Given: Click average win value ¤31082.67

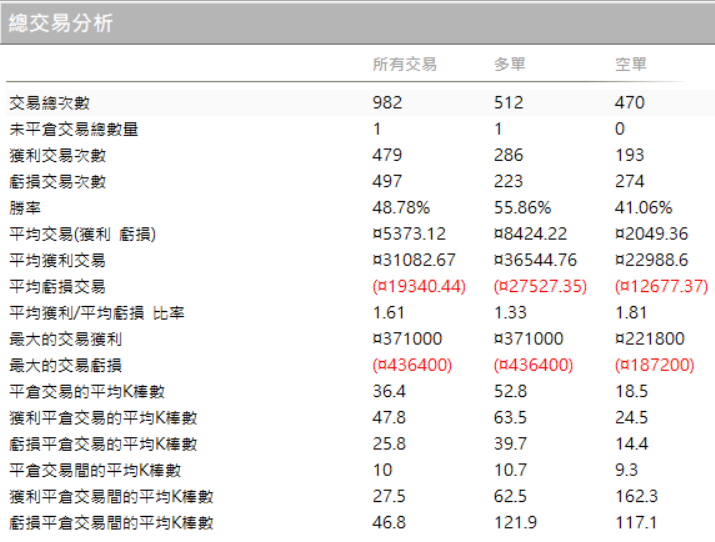Looking at the screenshot, I should tap(414, 260).
